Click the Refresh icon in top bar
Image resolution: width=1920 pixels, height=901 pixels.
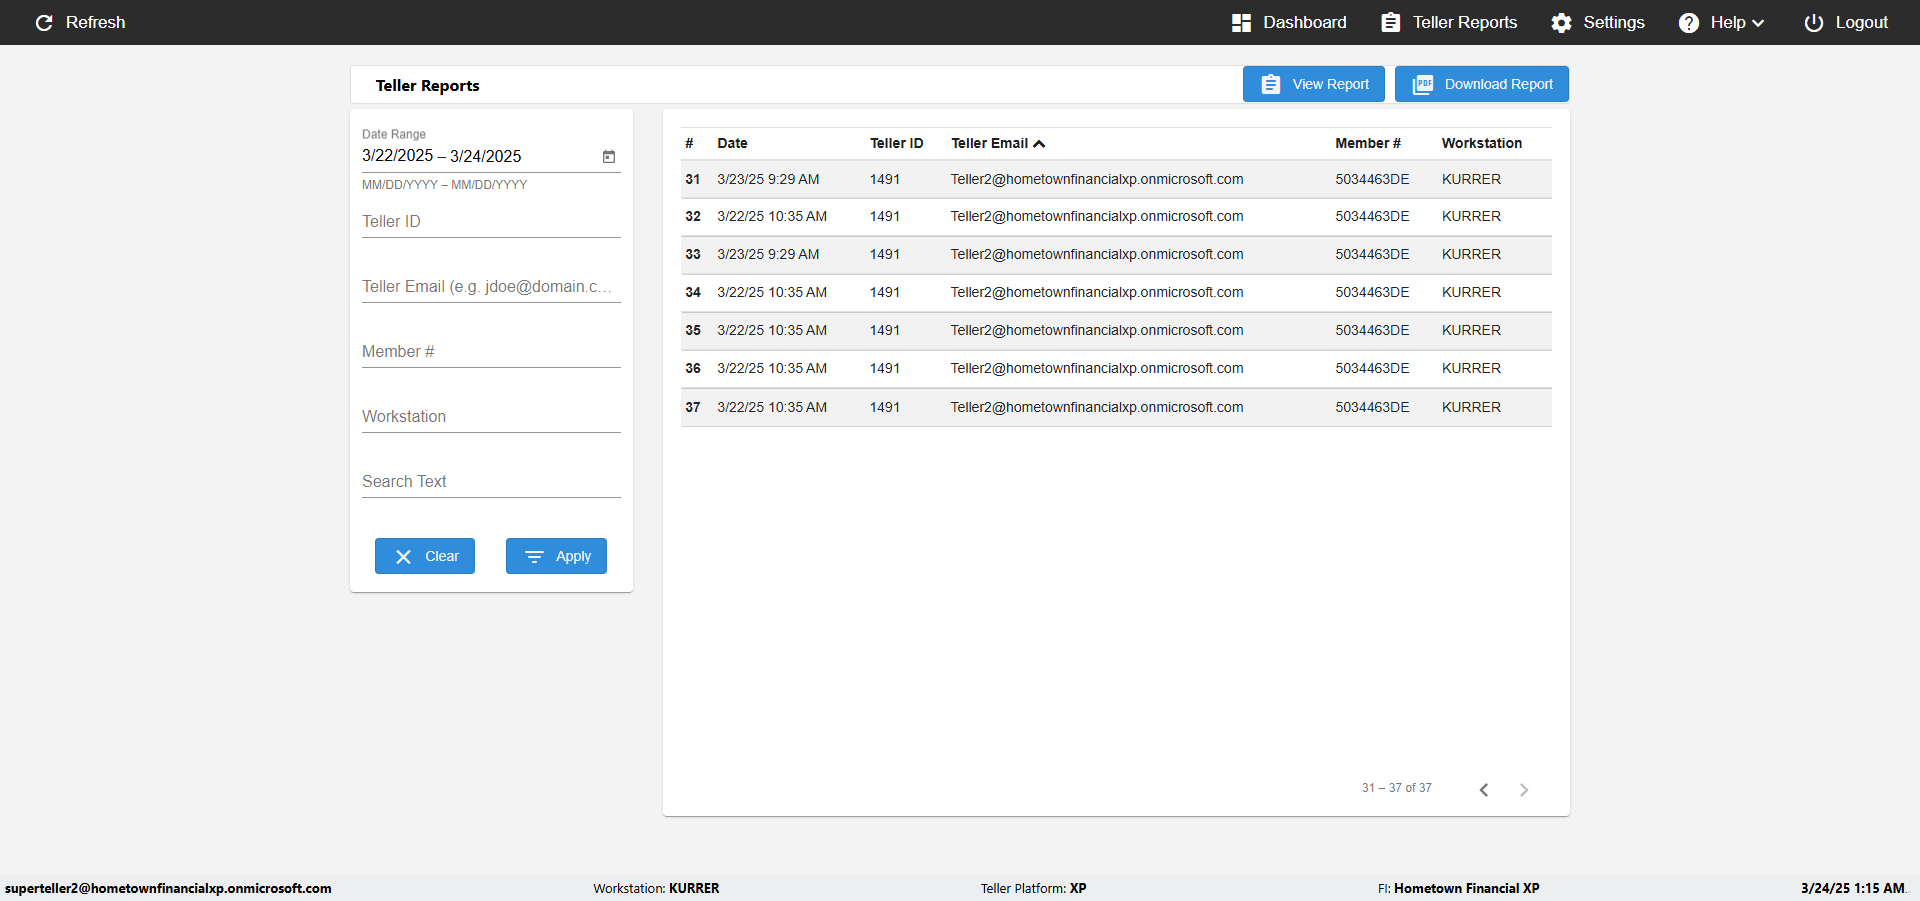[44, 22]
